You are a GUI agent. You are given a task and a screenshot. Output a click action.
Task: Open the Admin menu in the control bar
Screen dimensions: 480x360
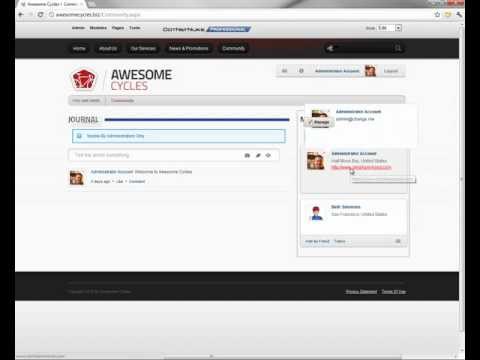(78, 28)
